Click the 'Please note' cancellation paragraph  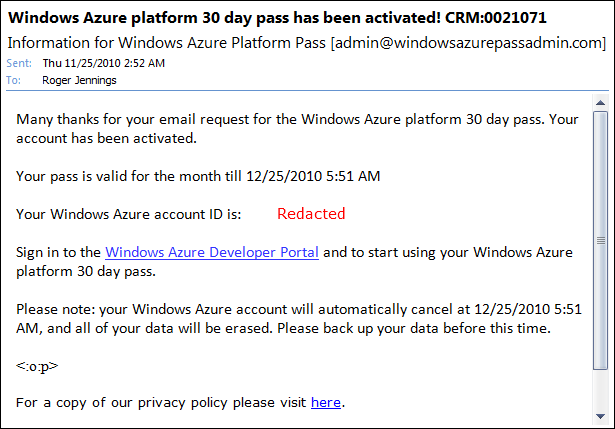[297, 318]
